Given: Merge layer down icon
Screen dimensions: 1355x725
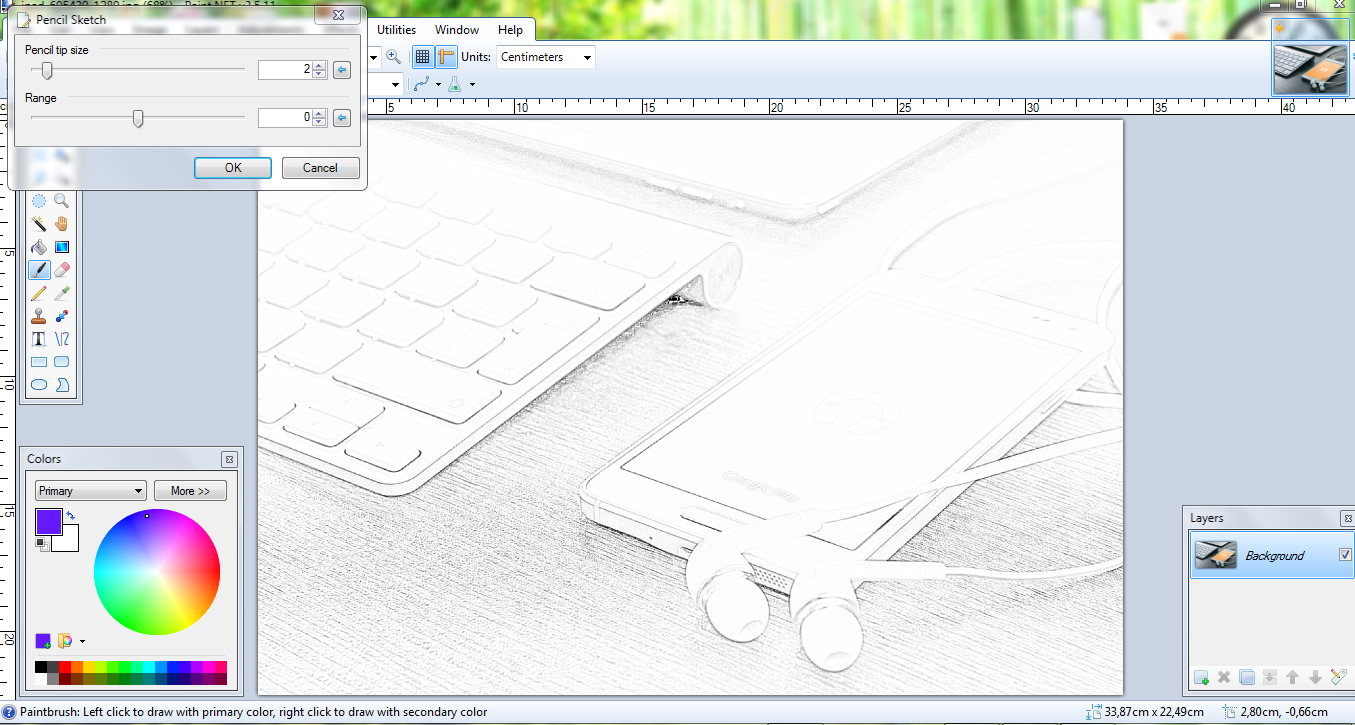Looking at the screenshot, I should pos(1270,678).
